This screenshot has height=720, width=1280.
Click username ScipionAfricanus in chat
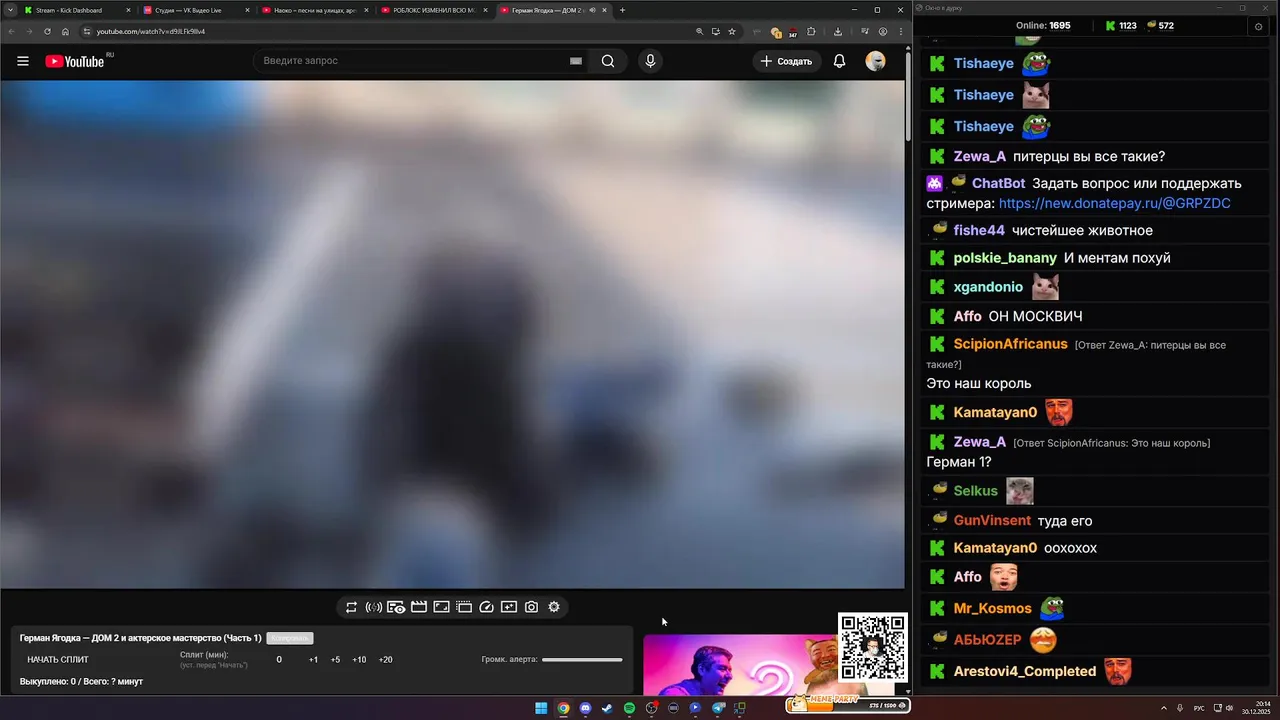(x=1011, y=344)
